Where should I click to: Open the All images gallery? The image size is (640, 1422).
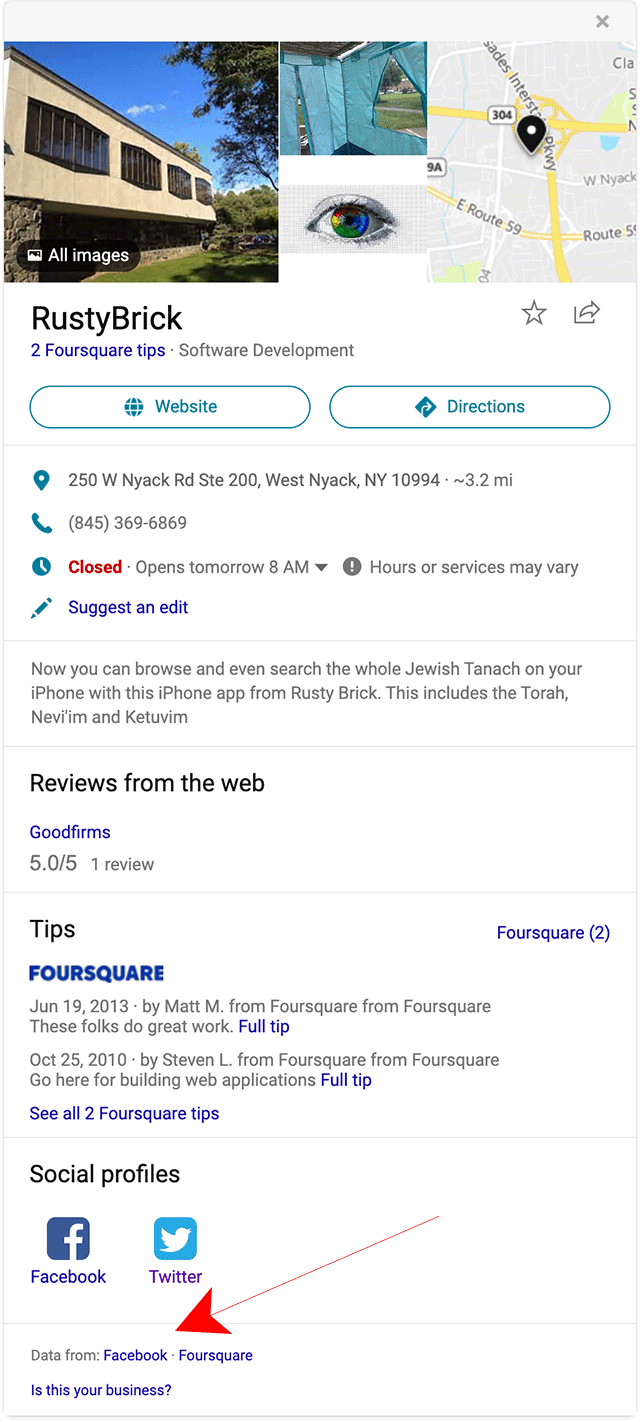79,255
